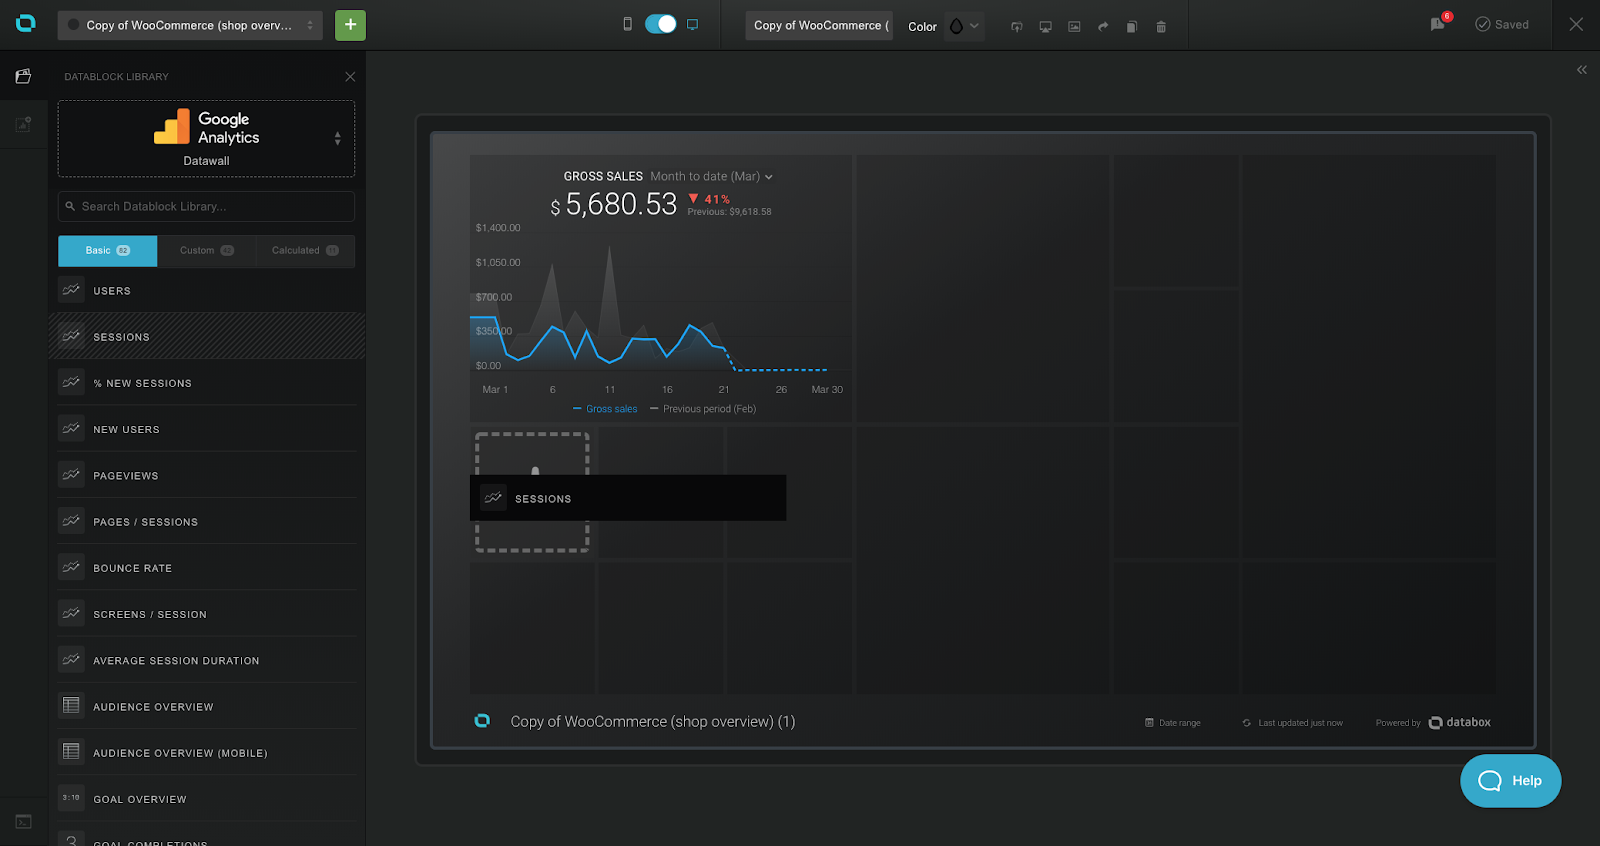
Task: Switch to the Basic tab
Action: tap(108, 251)
